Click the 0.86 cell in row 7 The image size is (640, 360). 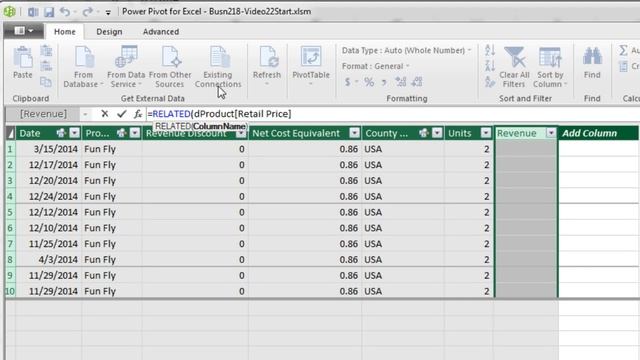click(305, 244)
